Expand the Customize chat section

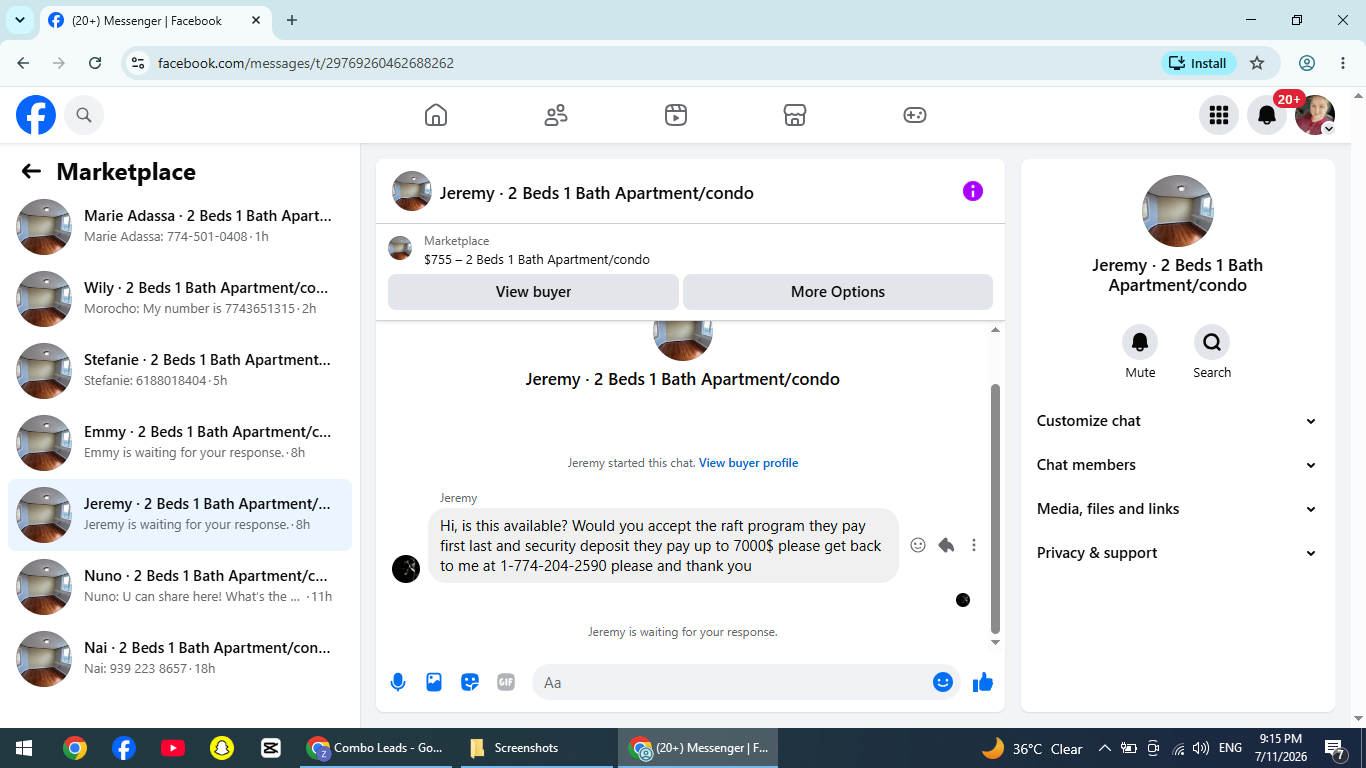pos(1177,421)
